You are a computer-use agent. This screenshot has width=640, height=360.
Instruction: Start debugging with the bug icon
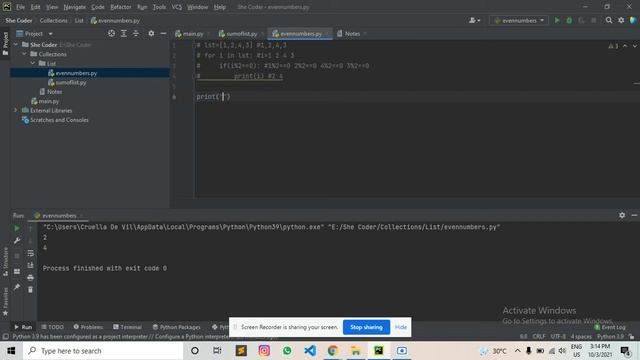(x=569, y=20)
